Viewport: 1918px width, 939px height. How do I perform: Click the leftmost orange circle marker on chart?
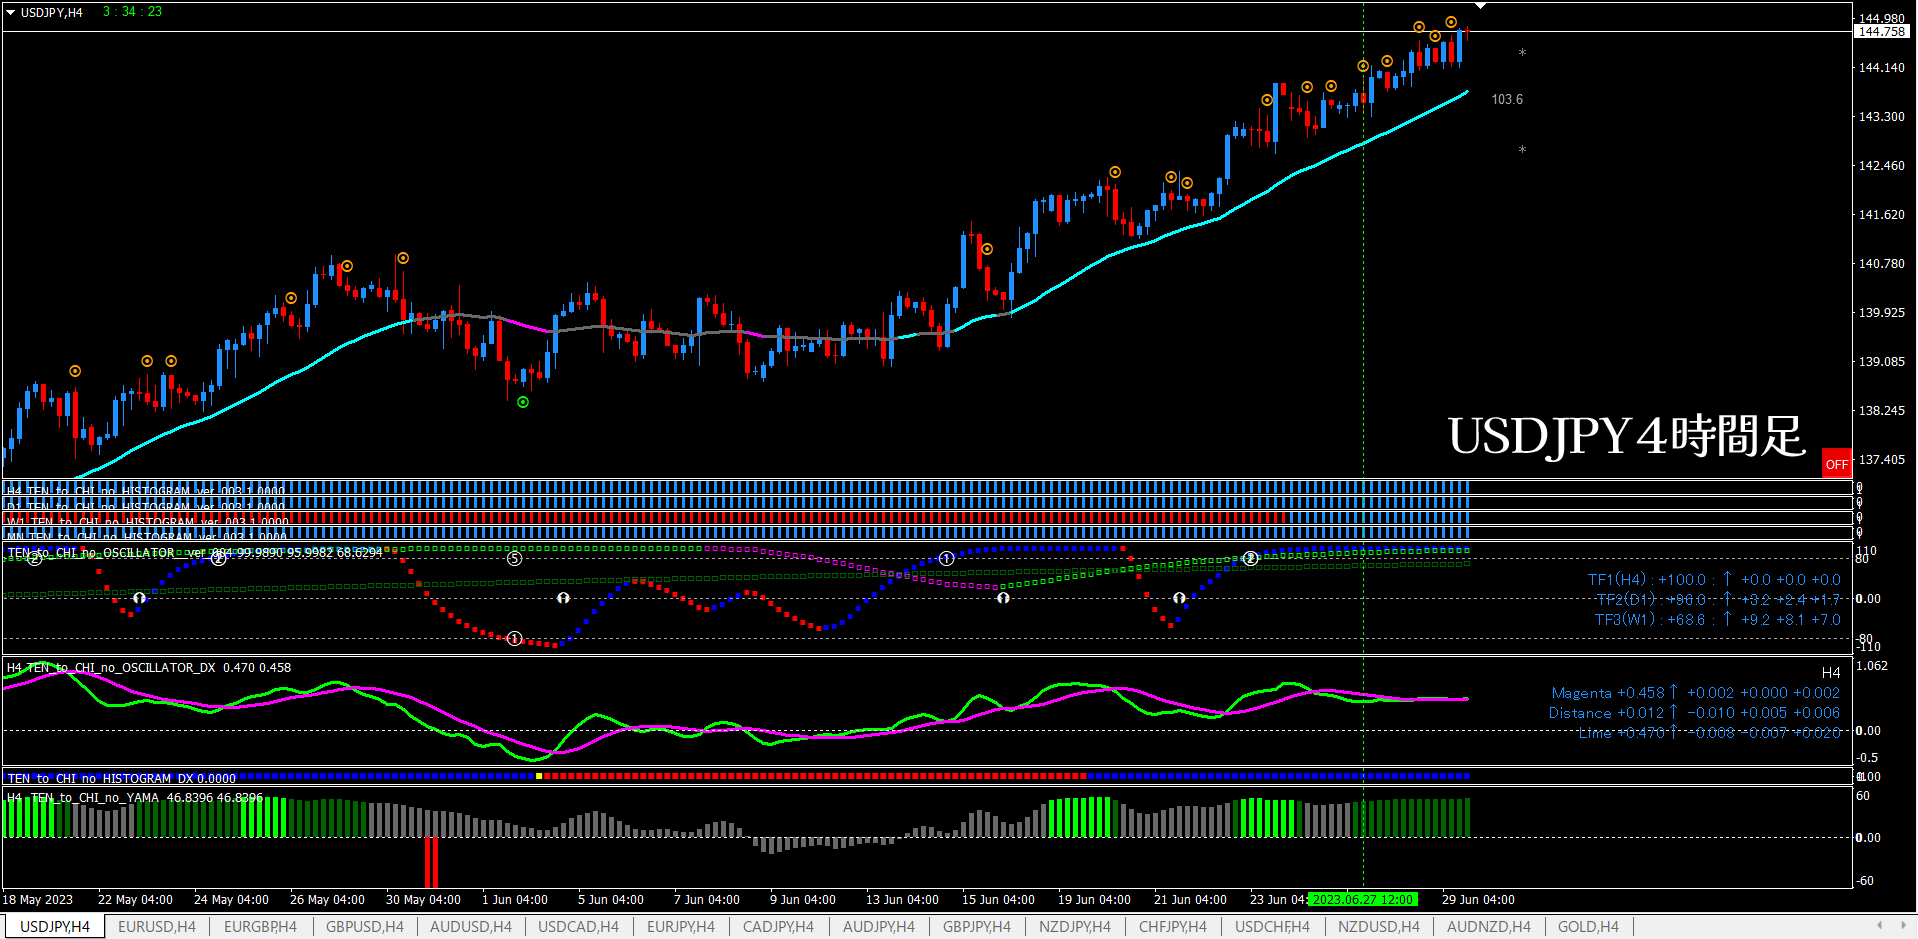[75, 371]
